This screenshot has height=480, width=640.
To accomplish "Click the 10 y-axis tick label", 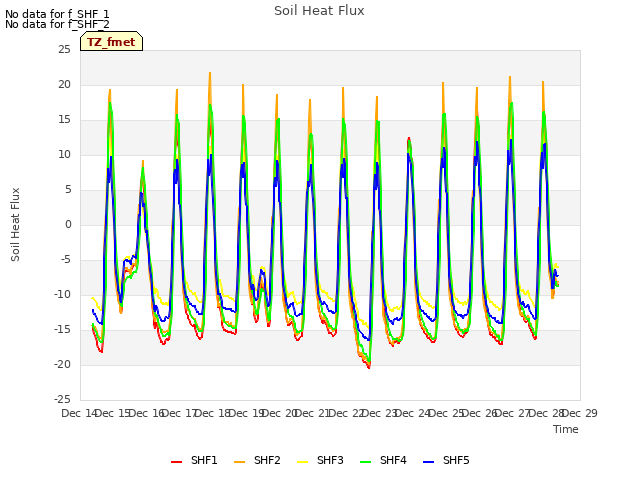I will point(64,155).
